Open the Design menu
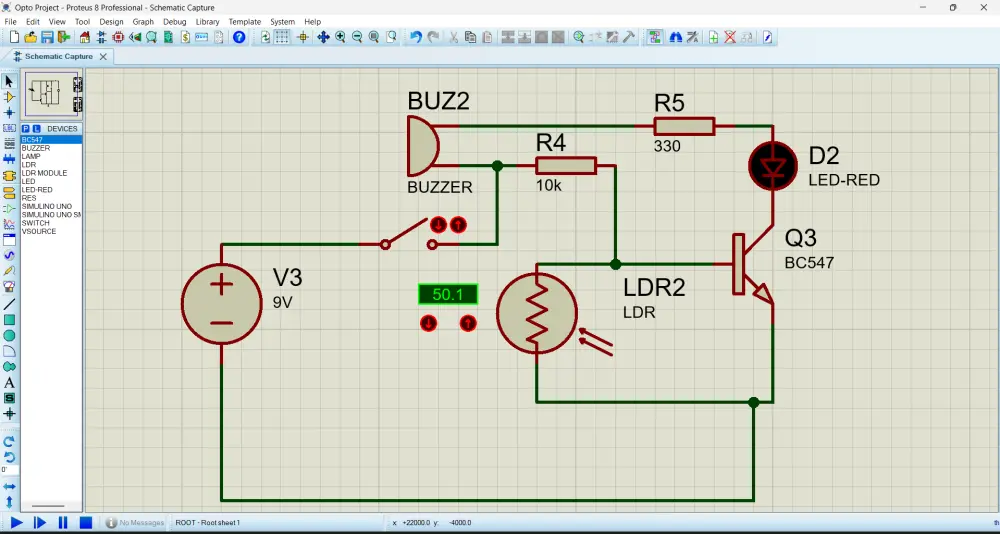The image size is (1000, 534). [x=111, y=22]
